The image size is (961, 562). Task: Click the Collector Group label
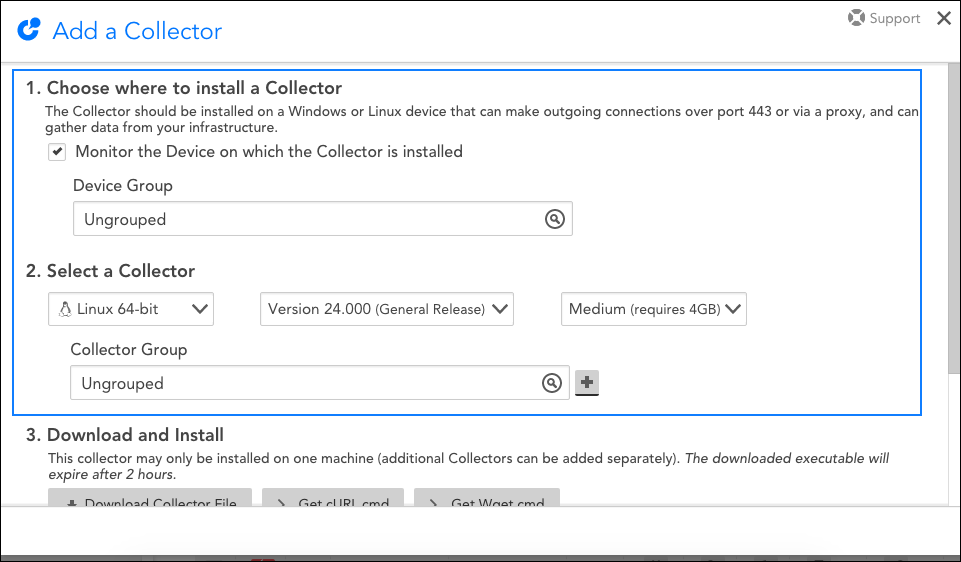pyautogui.click(x=129, y=349)
